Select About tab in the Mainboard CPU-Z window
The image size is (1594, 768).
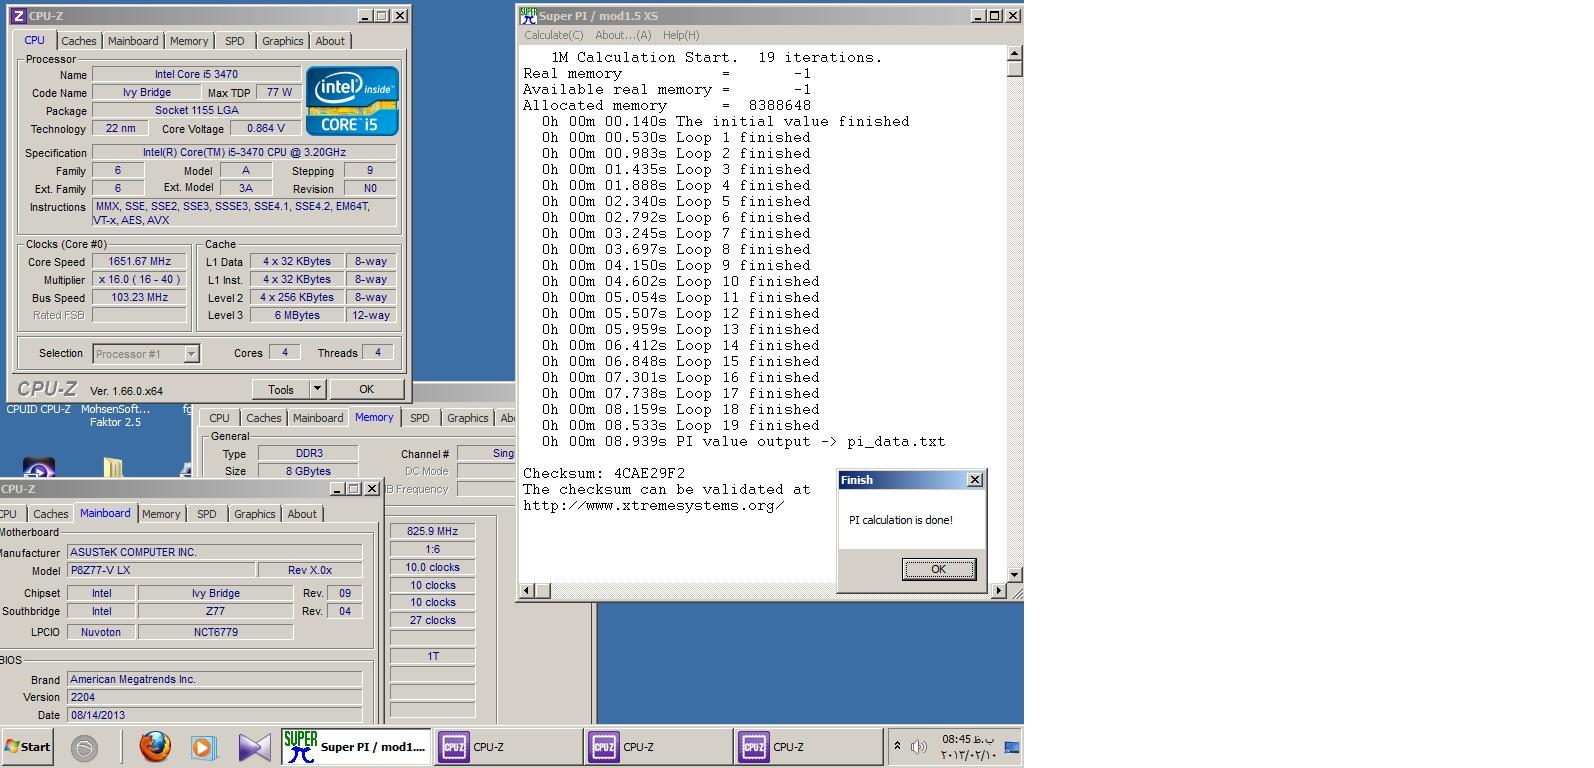[302, 514]
